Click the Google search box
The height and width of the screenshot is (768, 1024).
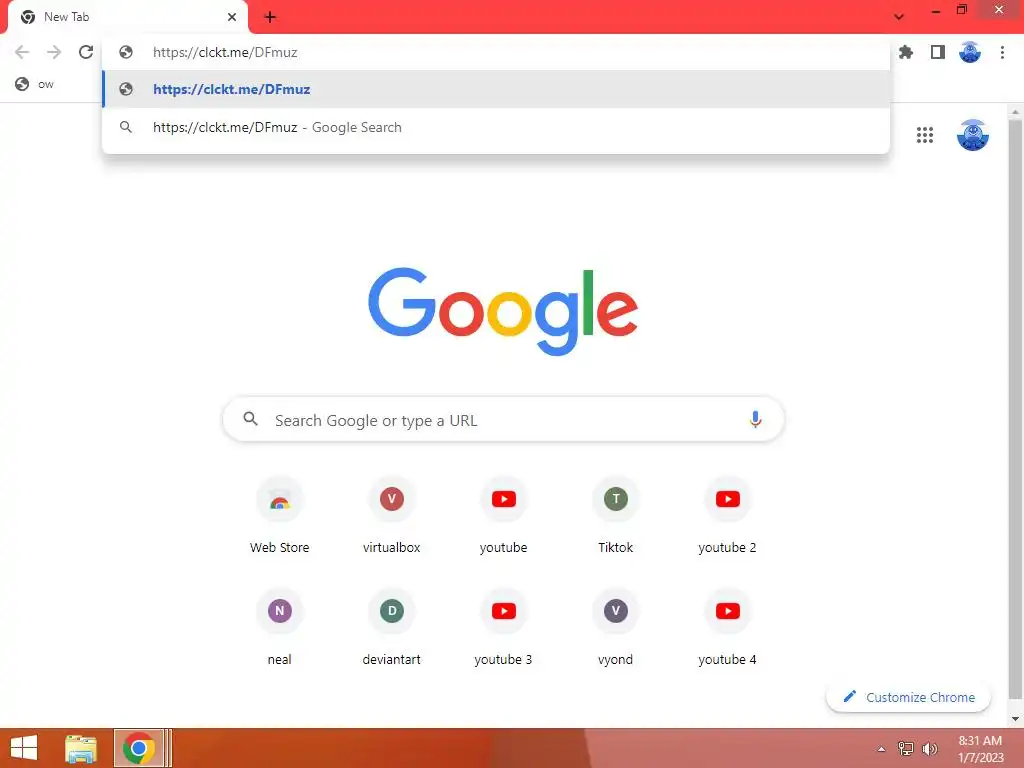coord(504,419)
